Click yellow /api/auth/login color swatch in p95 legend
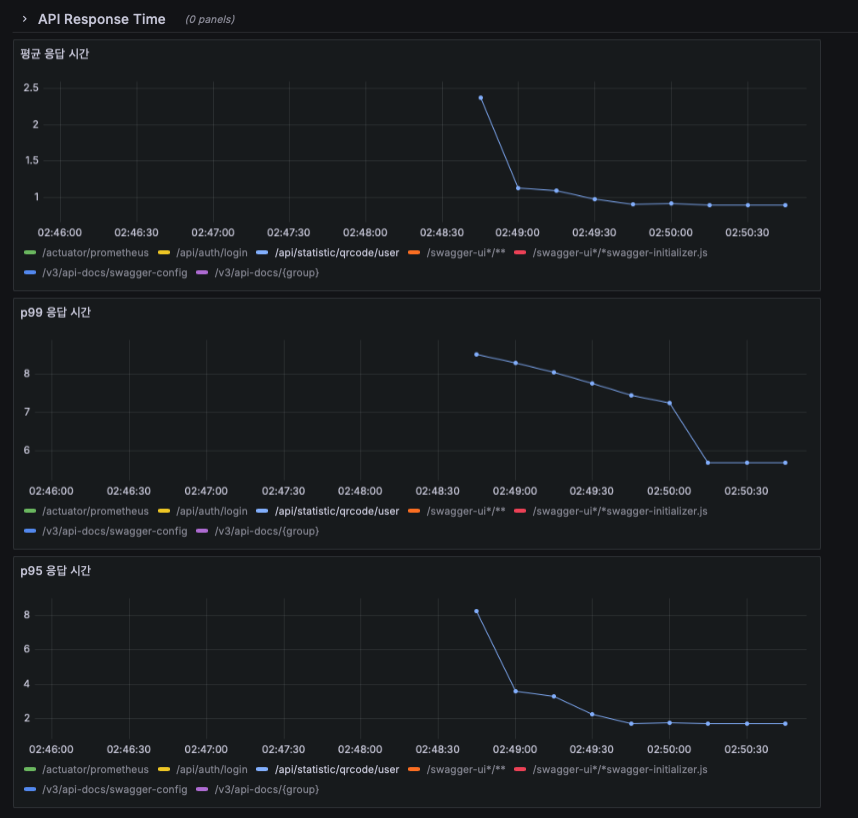Viewport: 858px width, 818px height. tap(164, 769)
